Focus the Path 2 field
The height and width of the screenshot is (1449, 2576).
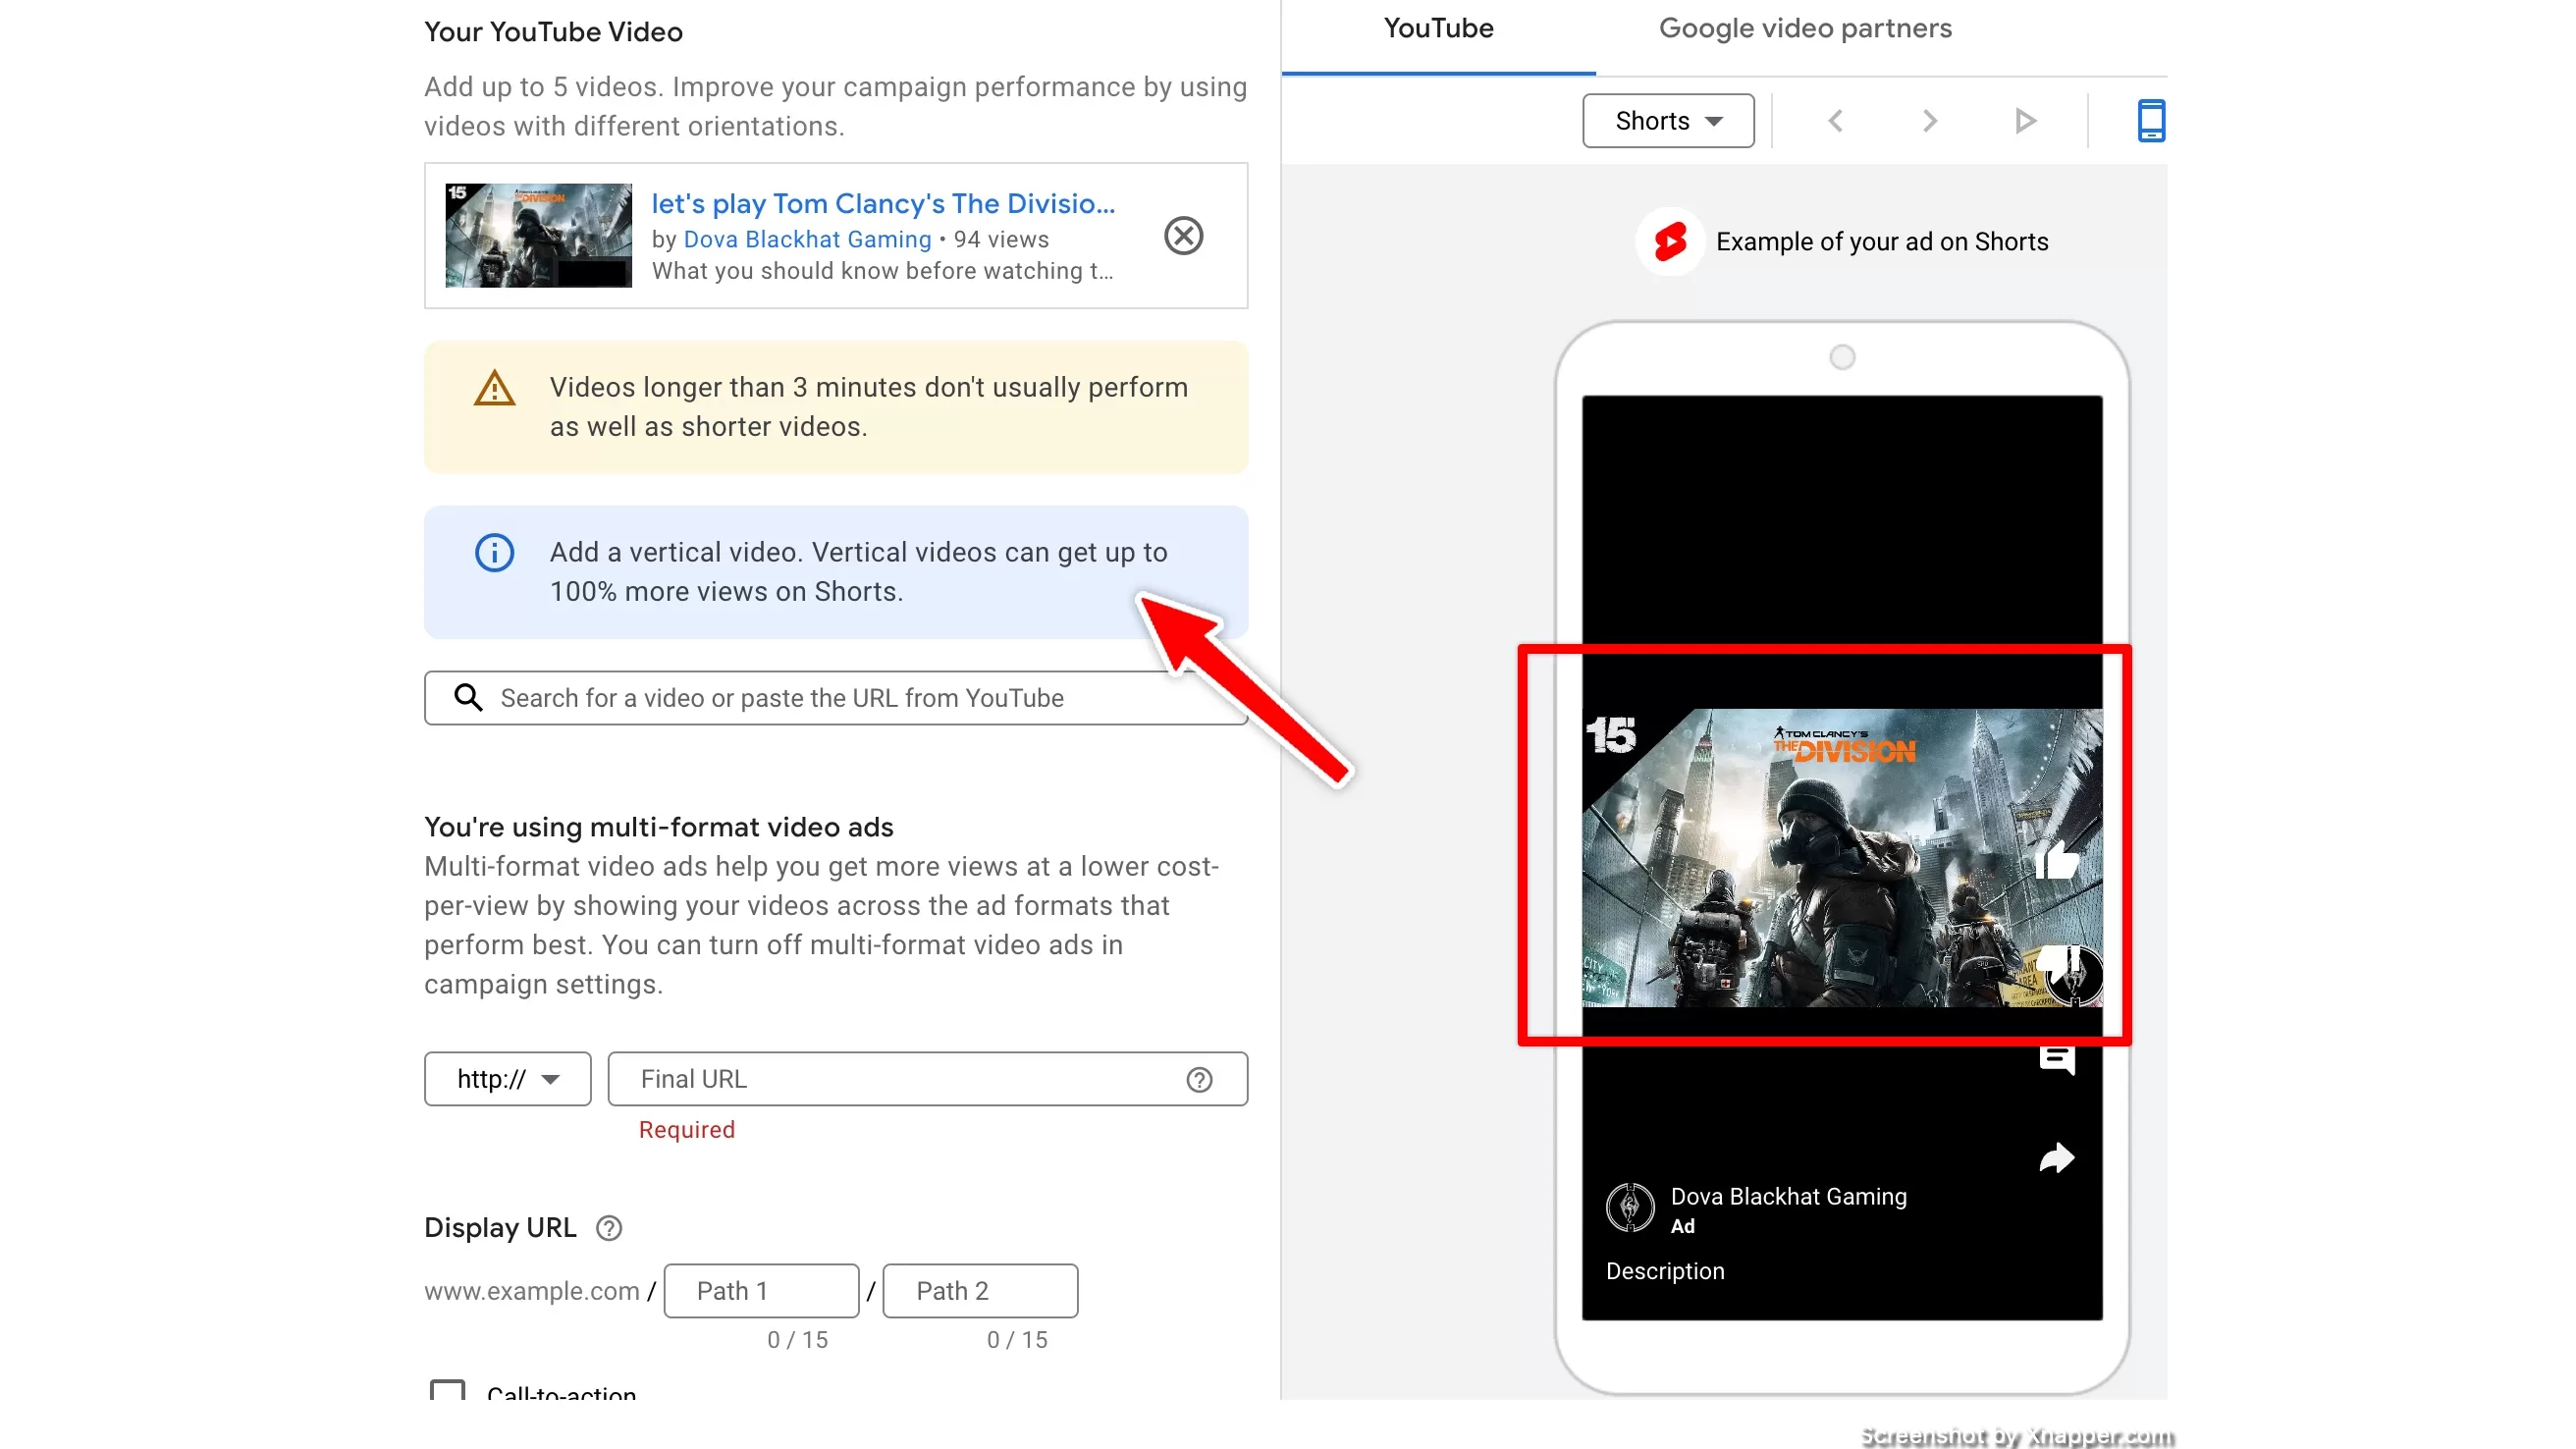(980, 1291)
